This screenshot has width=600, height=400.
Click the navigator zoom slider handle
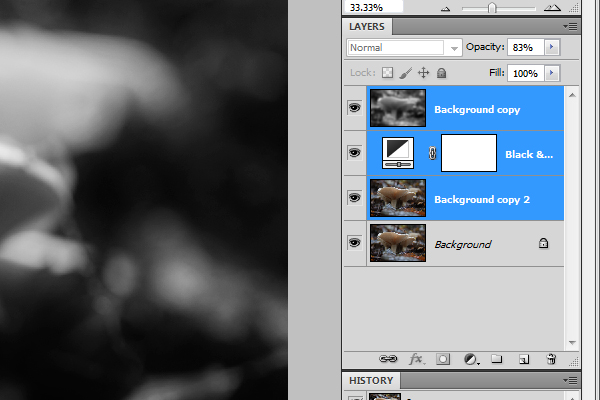click(492, 8)
